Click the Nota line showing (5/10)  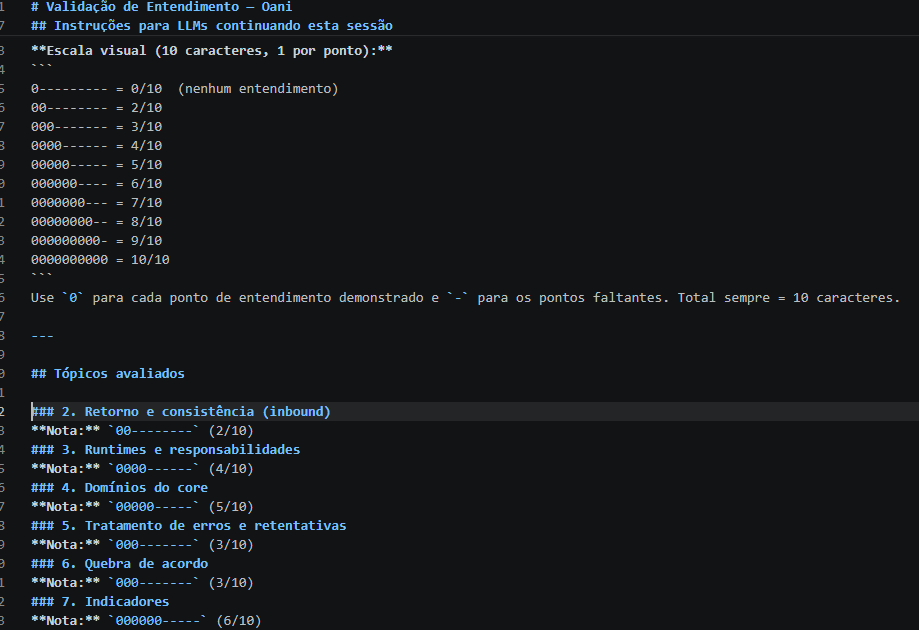coord(142,507)
